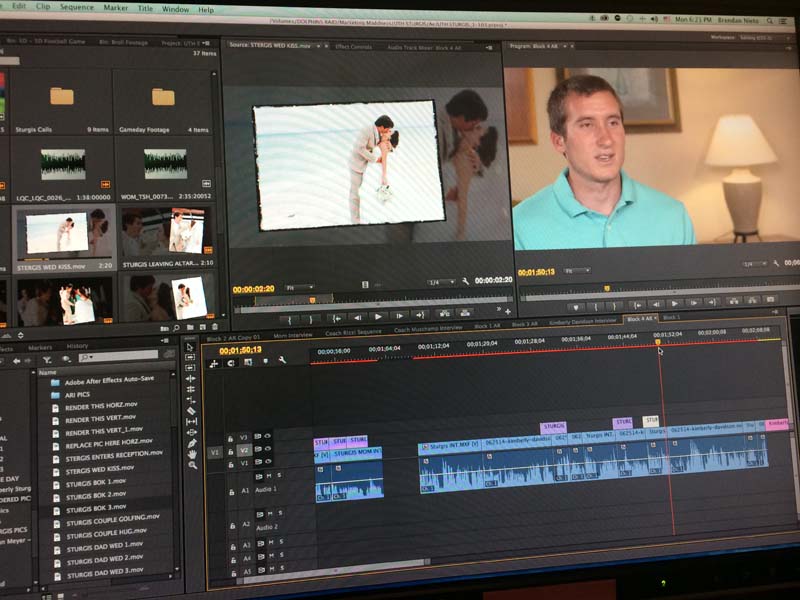
Task: Go to In point in Source monitor
Action: [x=337, y=318]
